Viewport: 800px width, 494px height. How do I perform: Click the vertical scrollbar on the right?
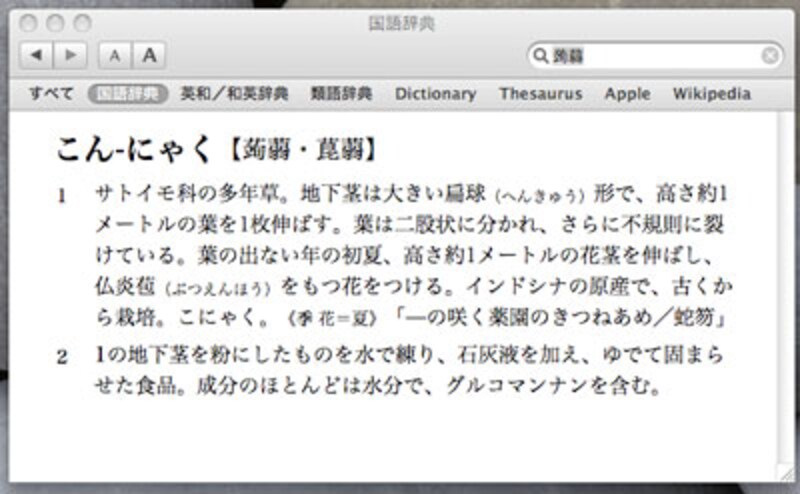tap(786, 287)
